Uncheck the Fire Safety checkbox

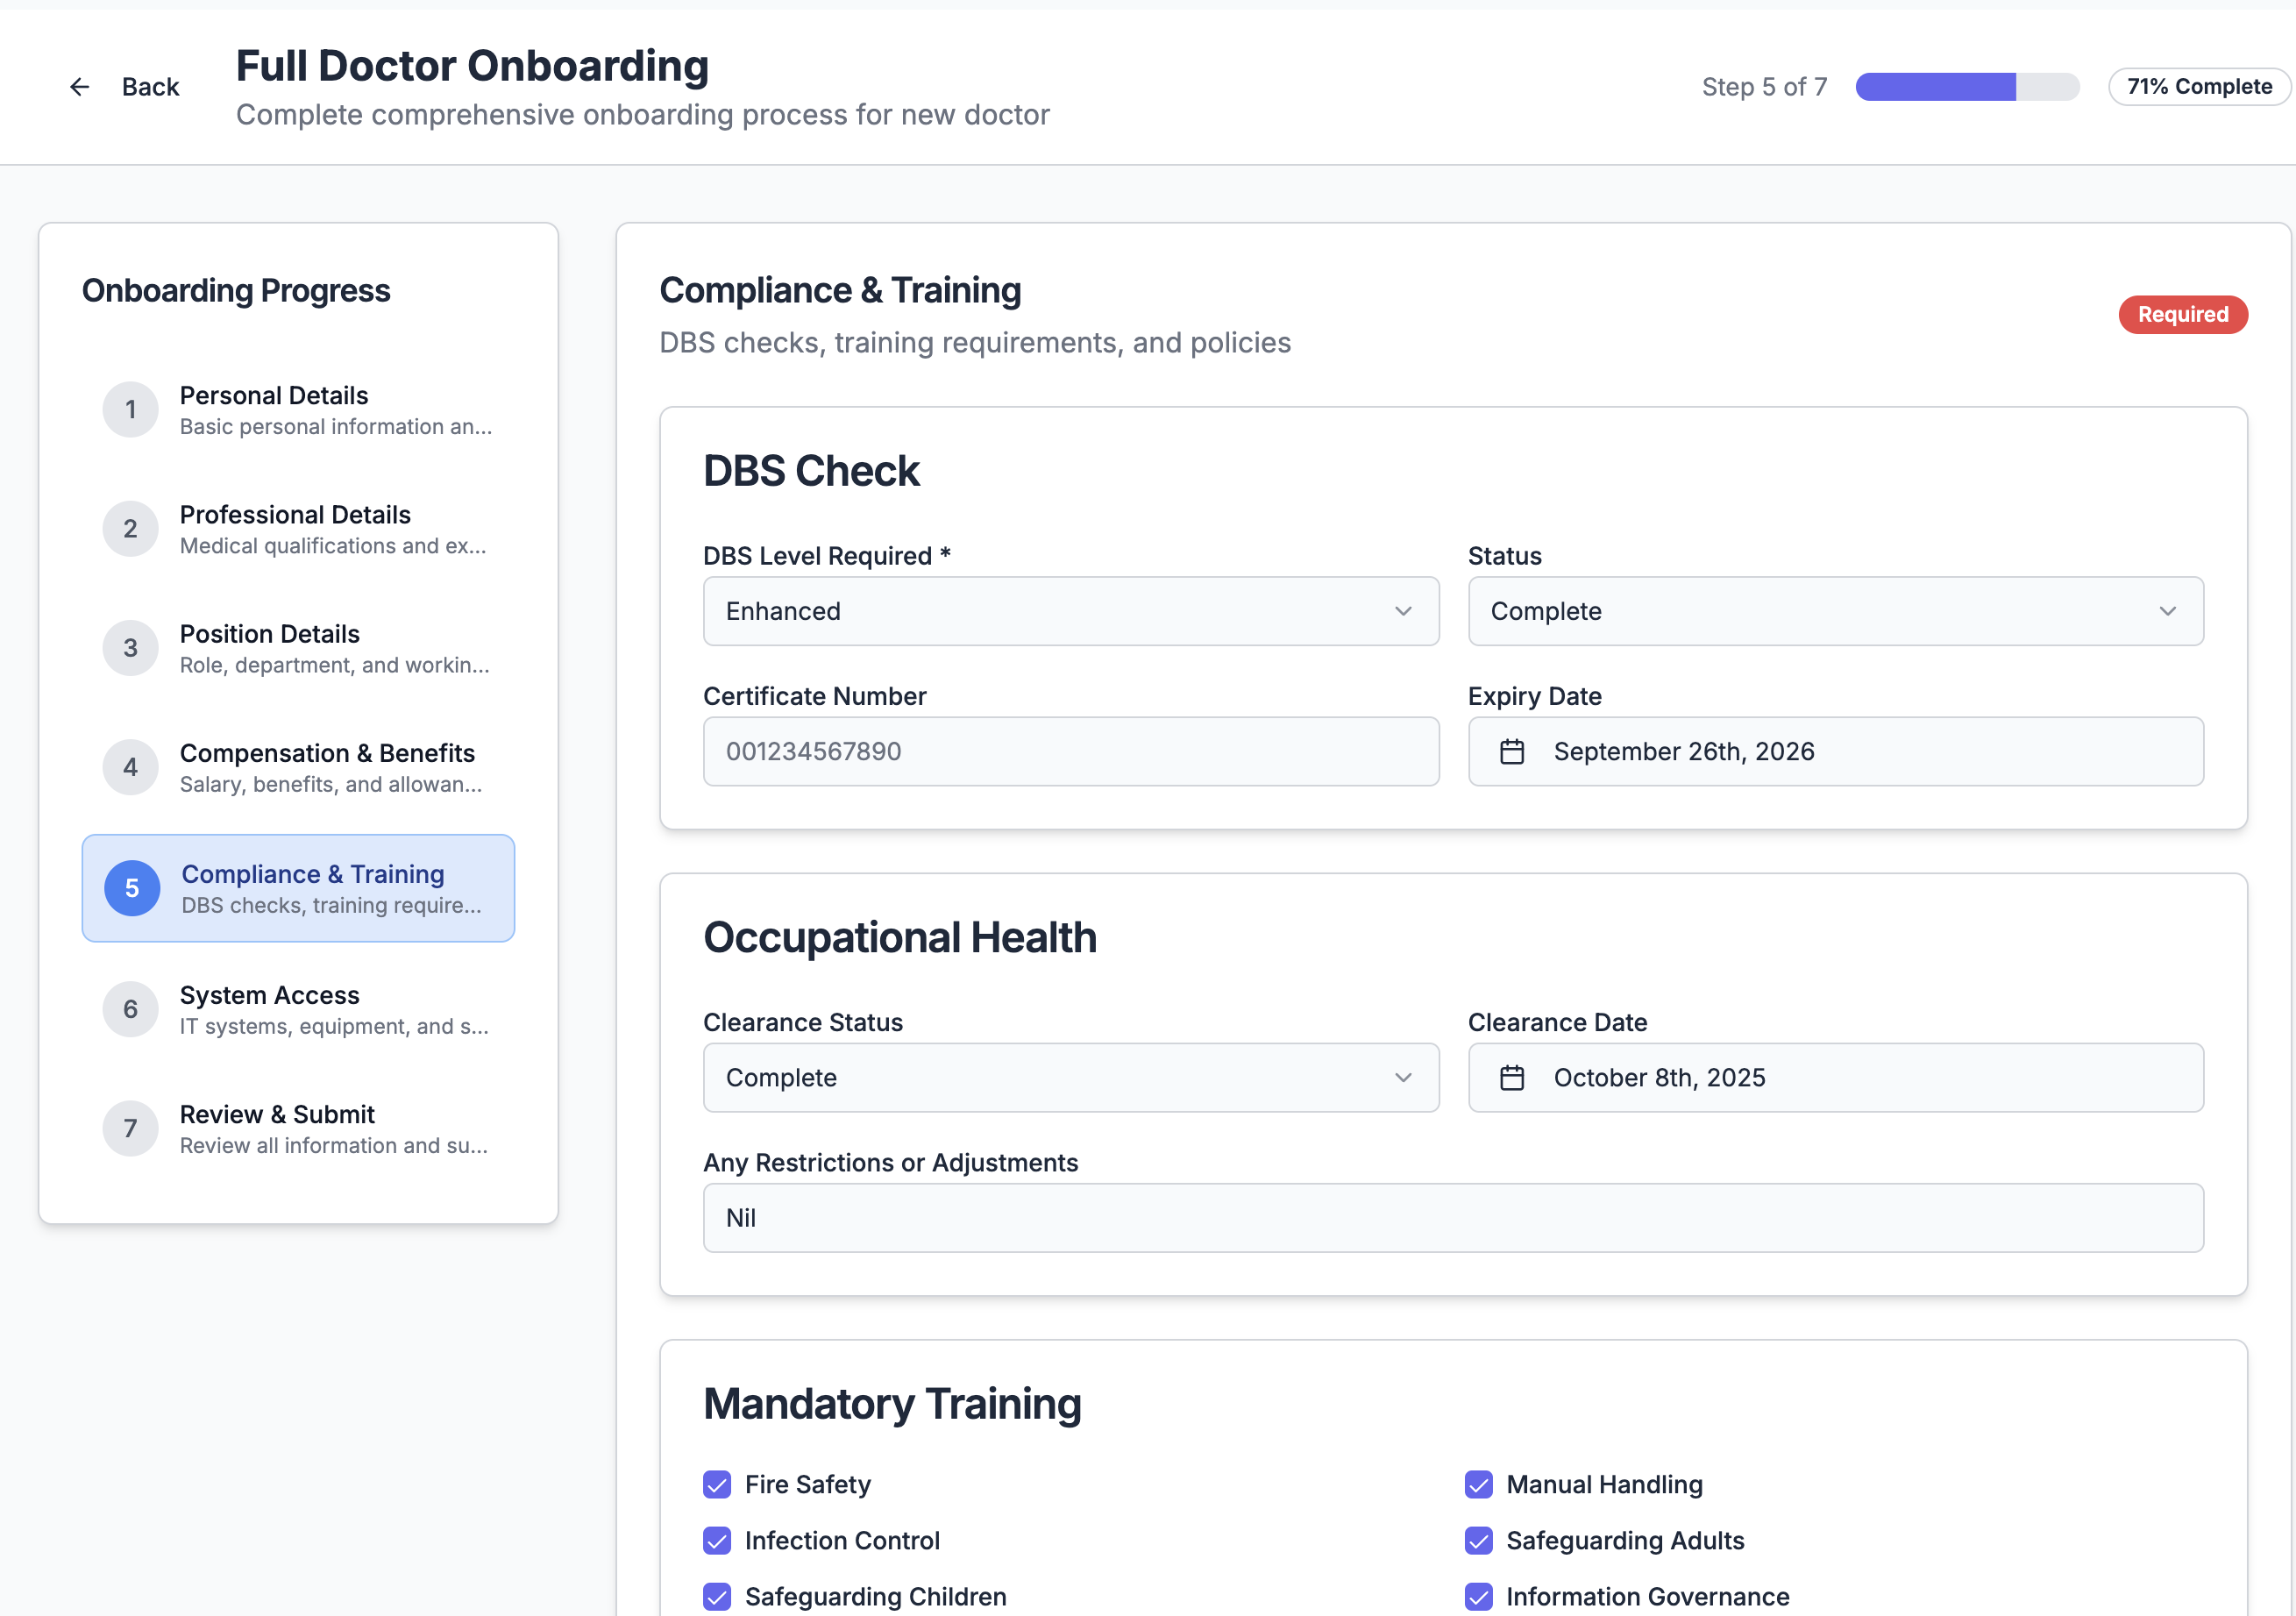(717, 1484)
